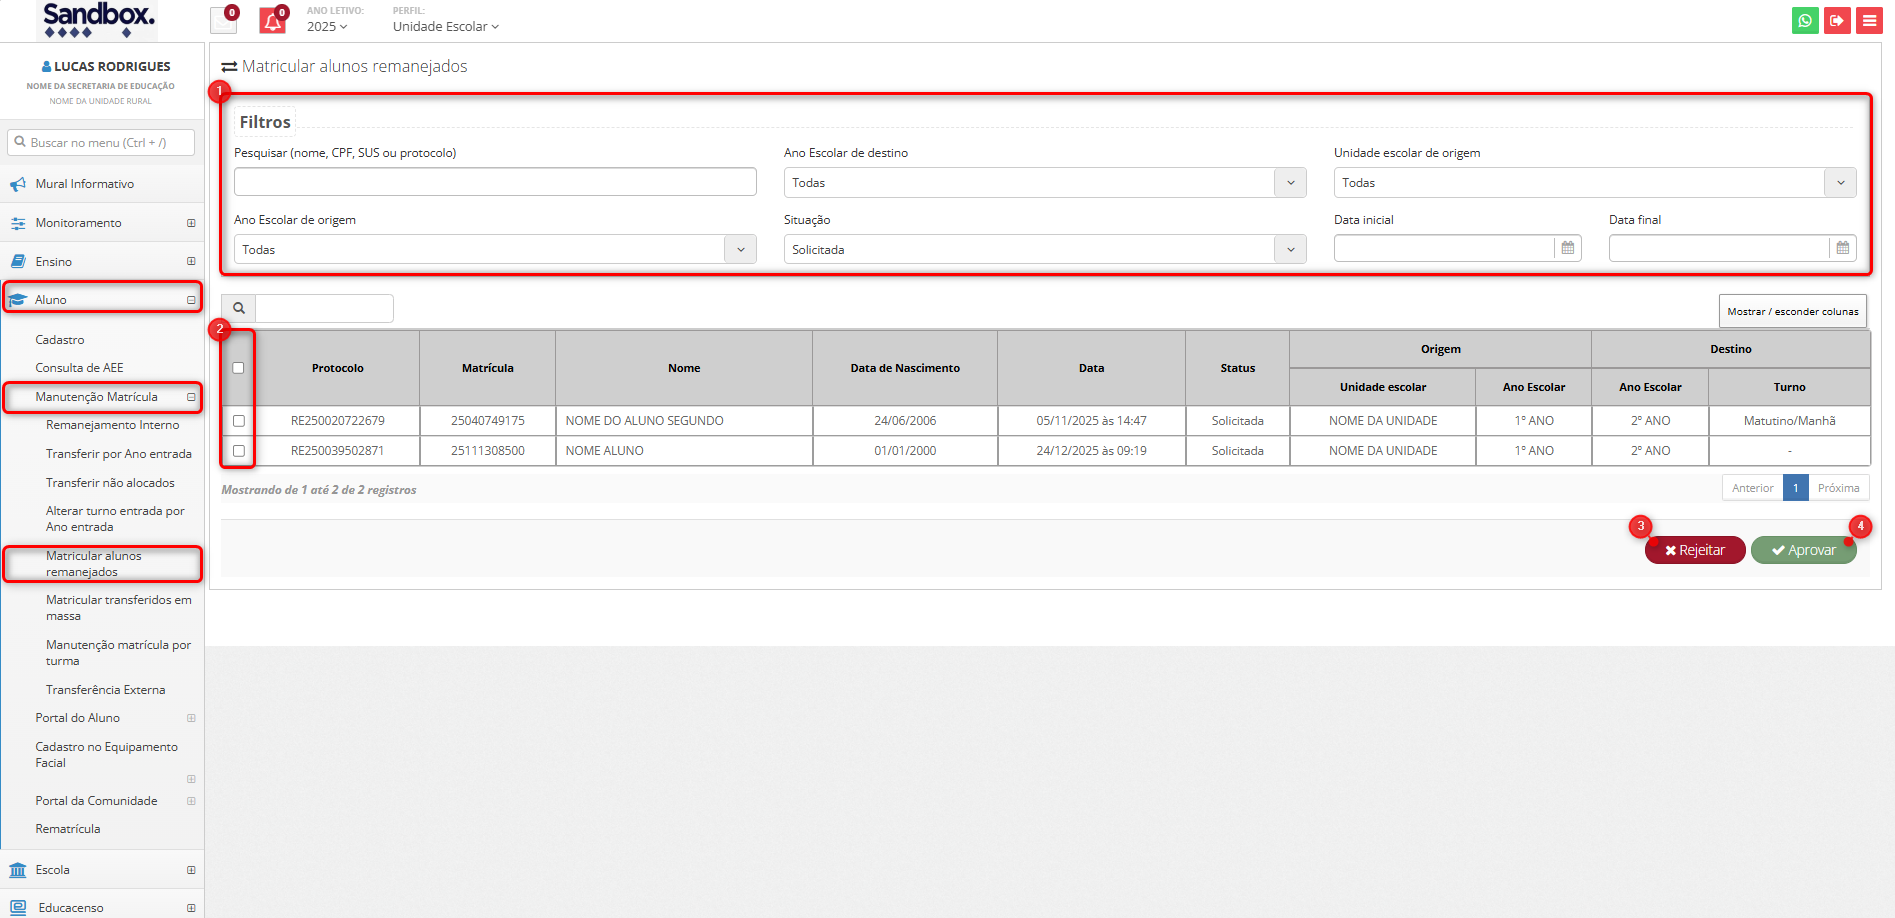Viewport: 1895px width, 918px height.
Task: Open WhatsApp support icon
Action: (x=1805, y=20)
